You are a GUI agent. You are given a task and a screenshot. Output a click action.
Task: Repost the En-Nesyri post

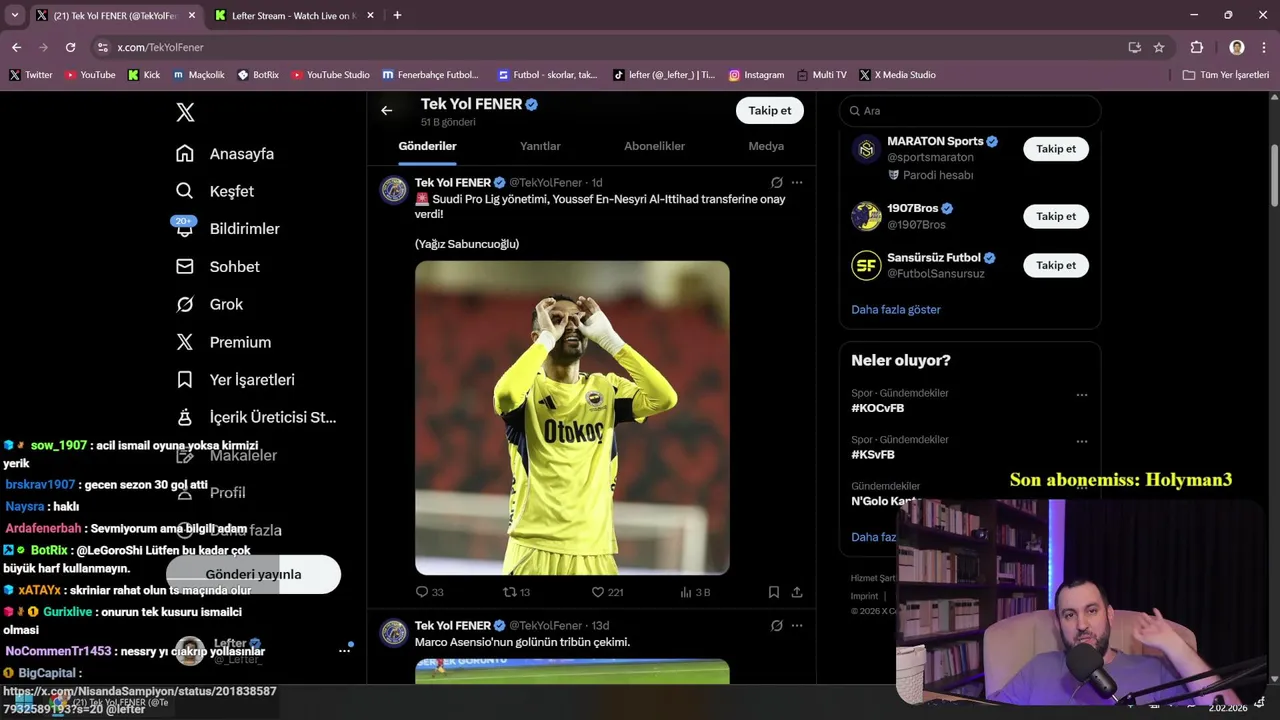(x=516, y=592)
